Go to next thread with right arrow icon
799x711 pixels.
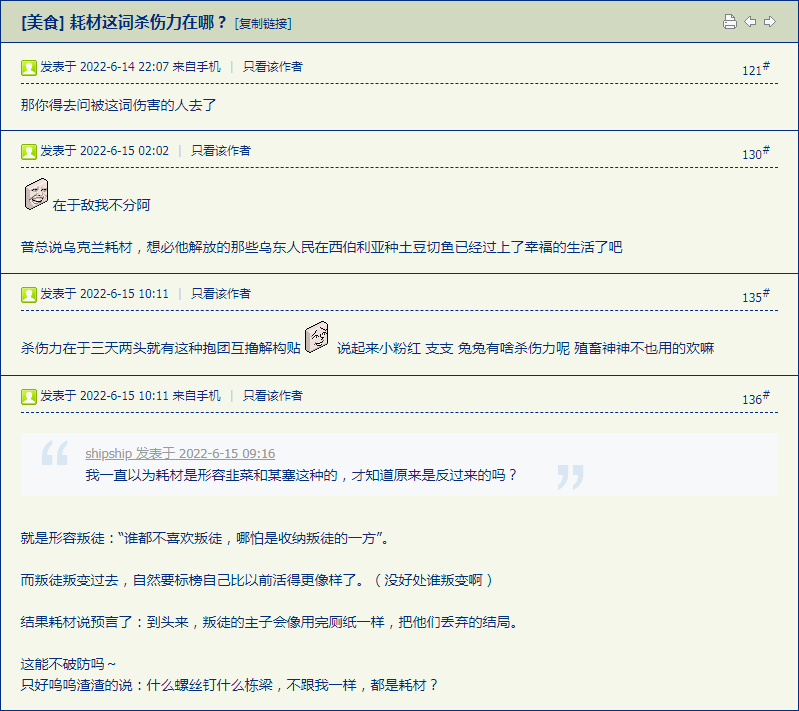(770, 21)
